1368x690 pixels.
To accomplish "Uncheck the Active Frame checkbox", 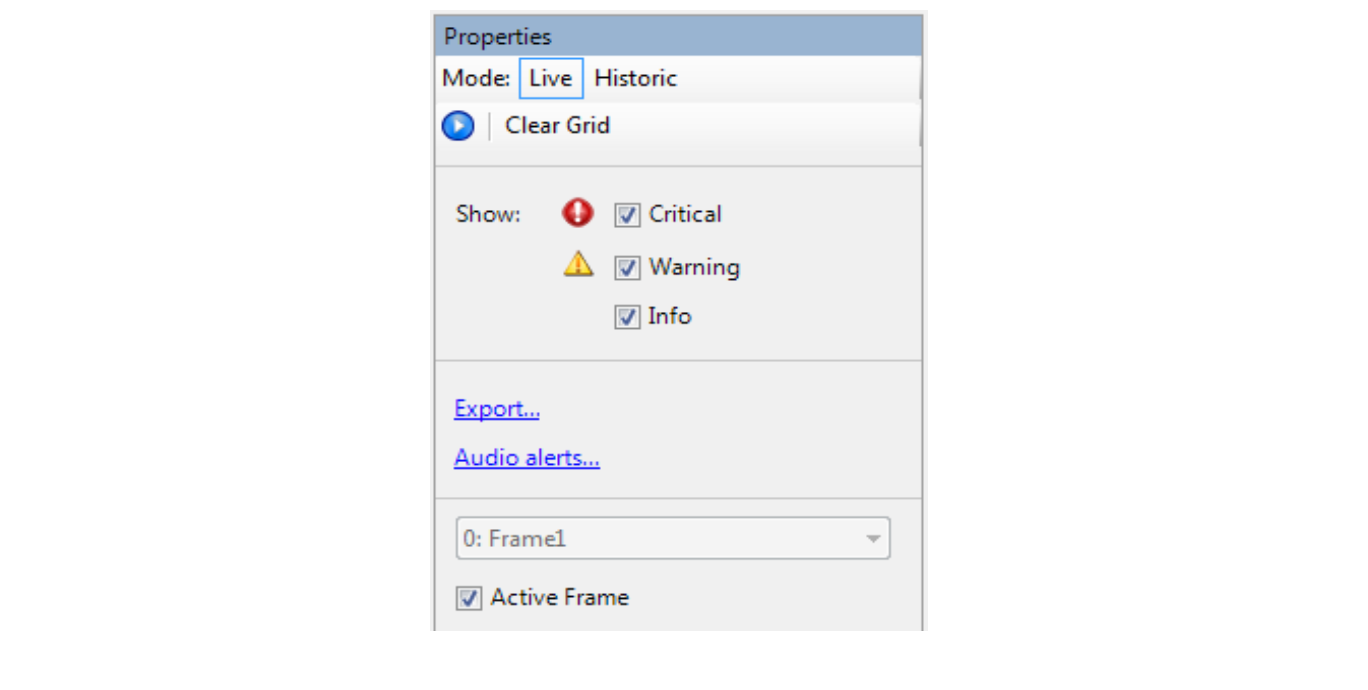I will pyautogui.click(x=468, y=598).
